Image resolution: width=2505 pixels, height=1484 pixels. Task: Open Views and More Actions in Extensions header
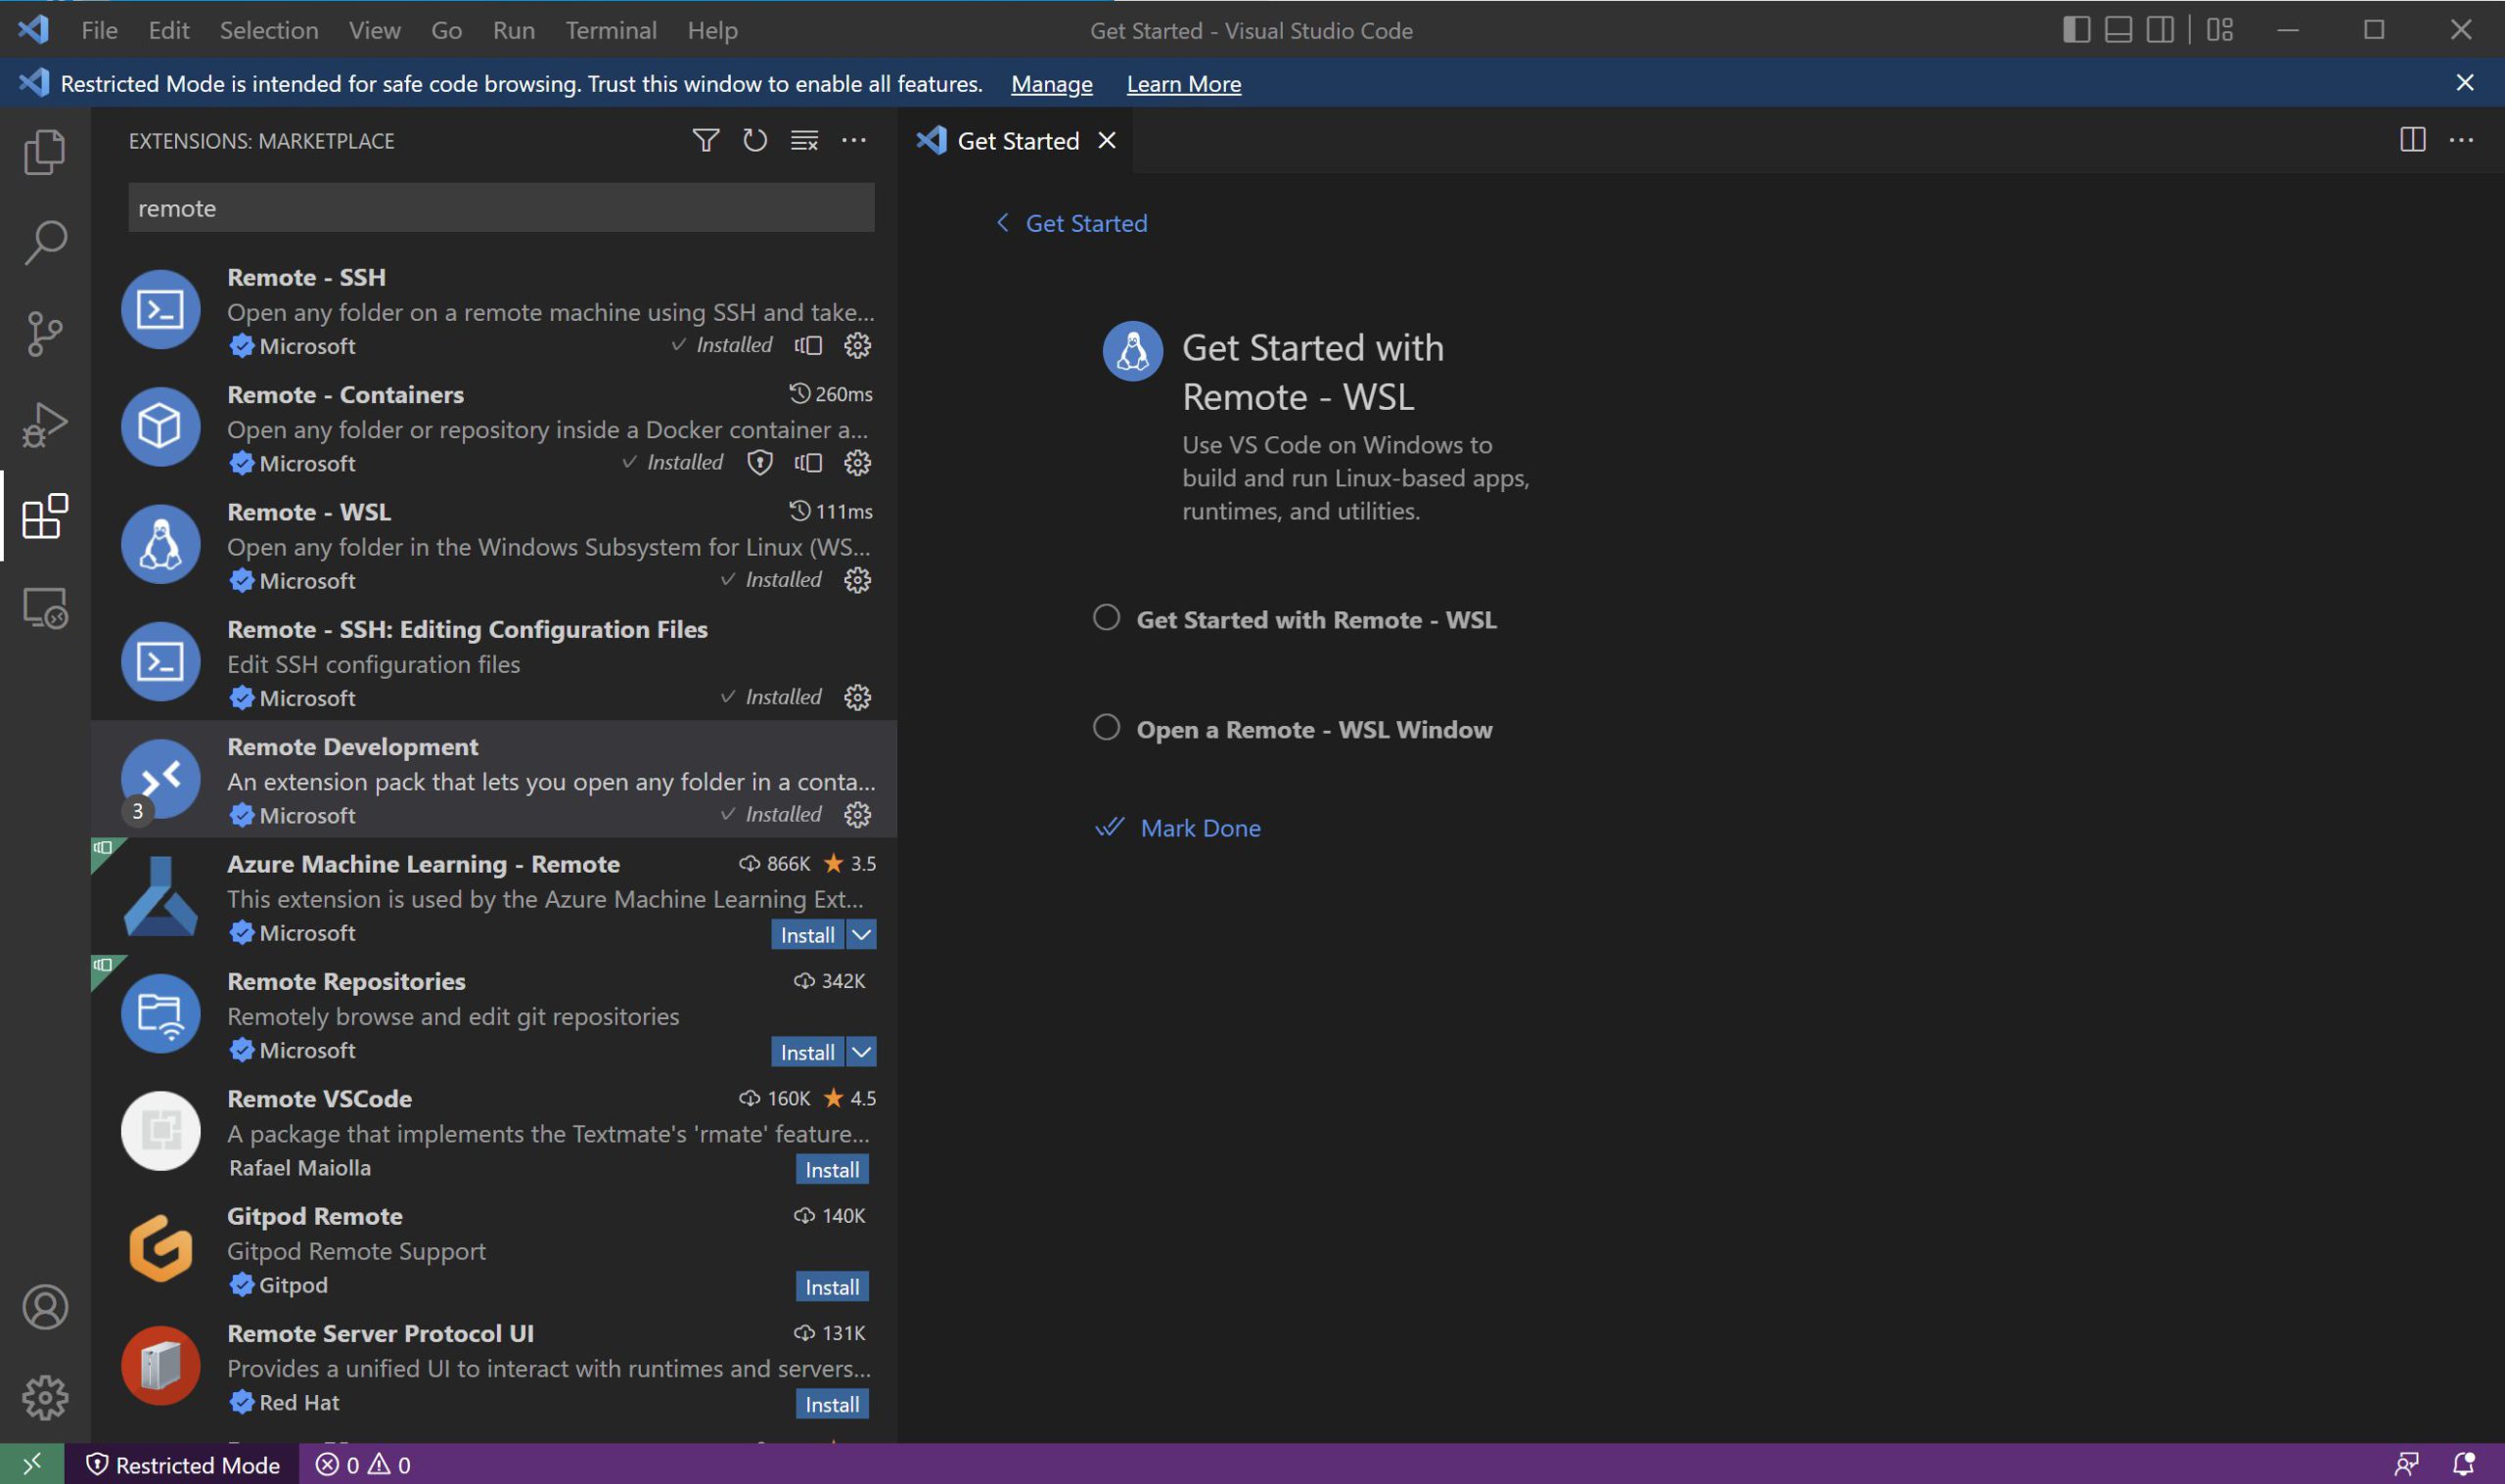853,140
